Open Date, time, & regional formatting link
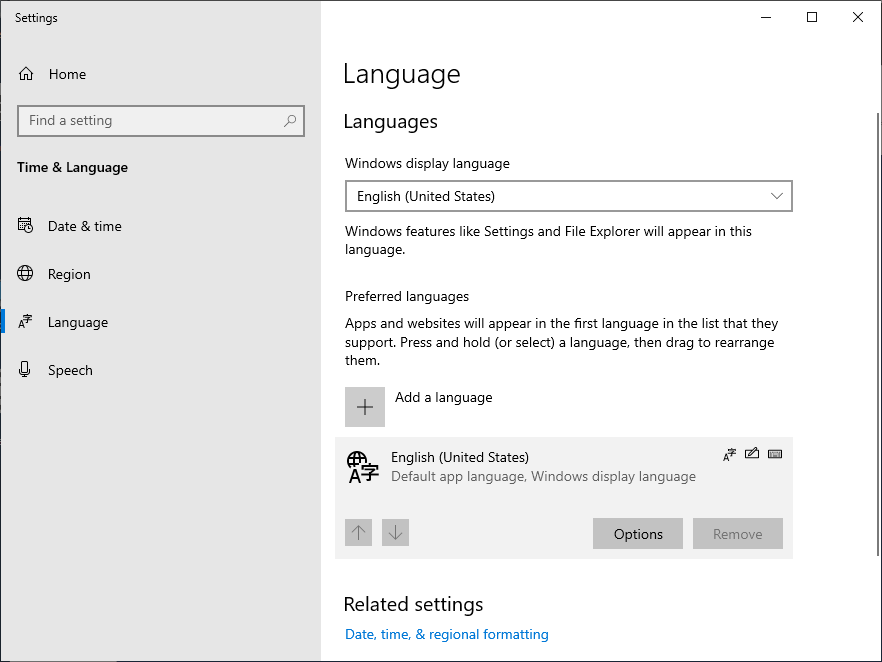882x662 pixels. pyautogui.click(x=447, y=634)
